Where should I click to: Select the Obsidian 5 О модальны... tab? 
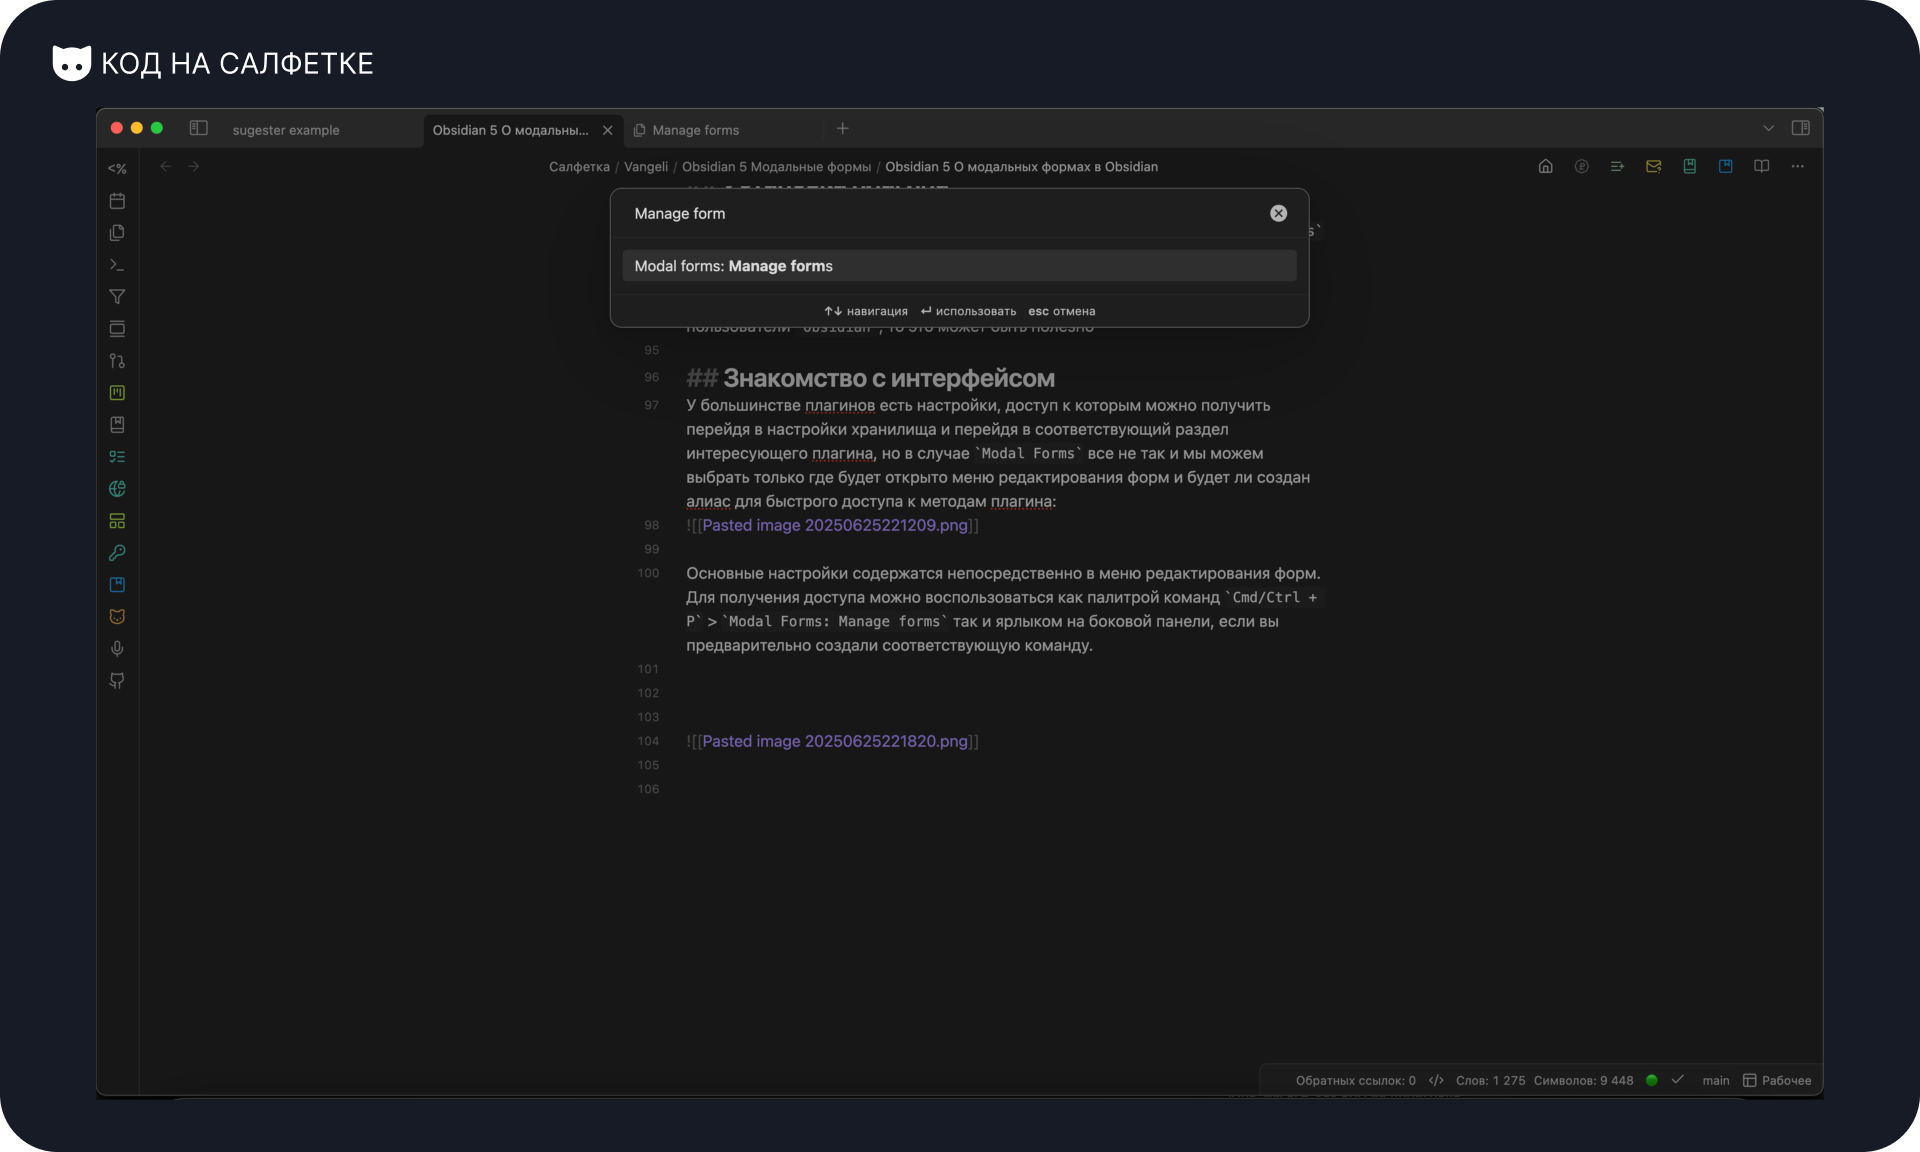click(x=510, y=130)
